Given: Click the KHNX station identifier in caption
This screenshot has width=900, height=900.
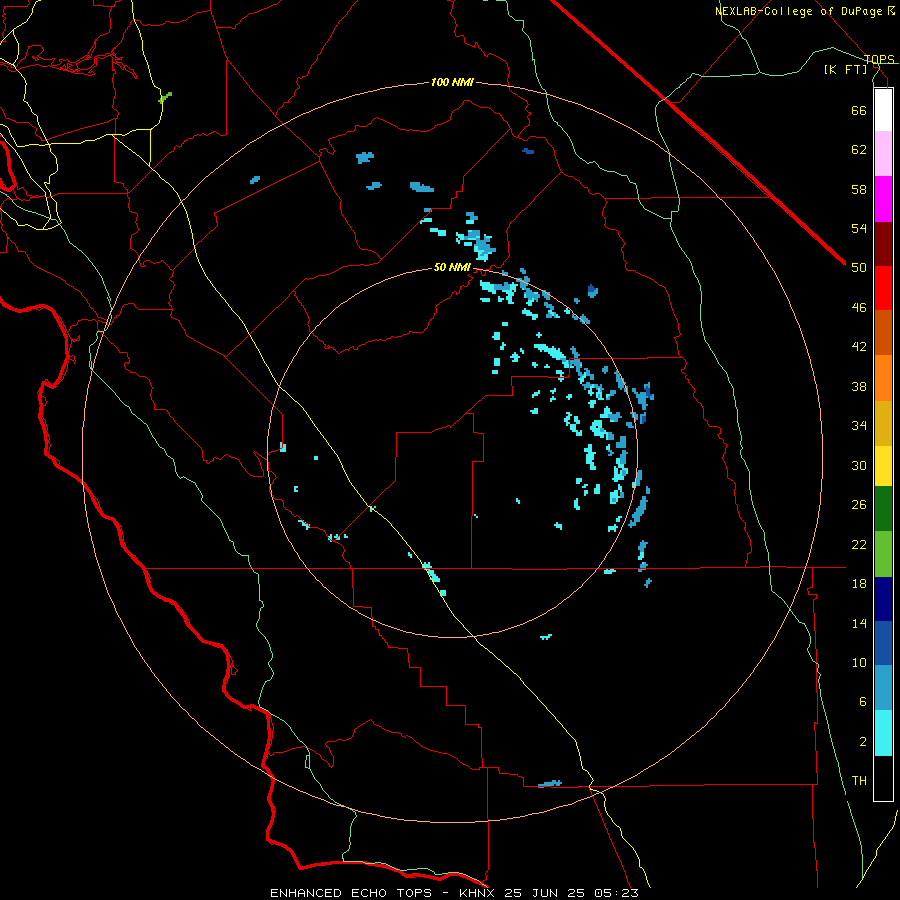Looking at the screenshot, I should [479, 893].
